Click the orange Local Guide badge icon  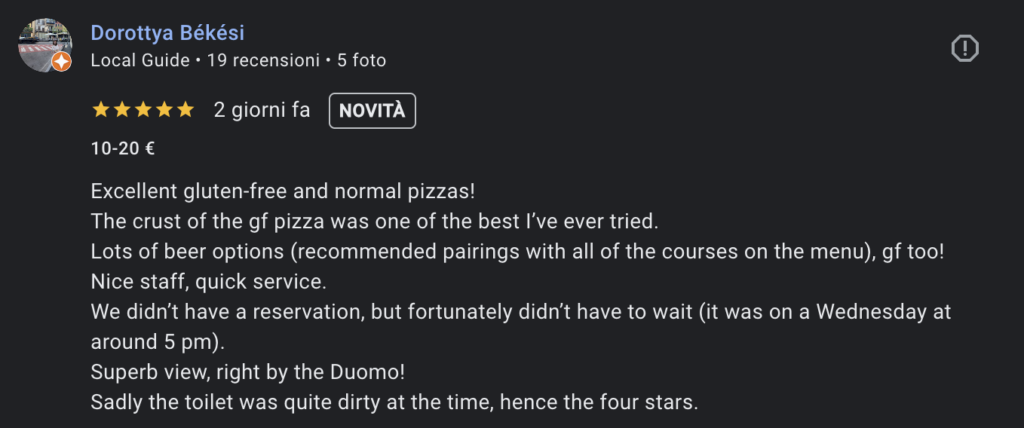tap(61, 62)
